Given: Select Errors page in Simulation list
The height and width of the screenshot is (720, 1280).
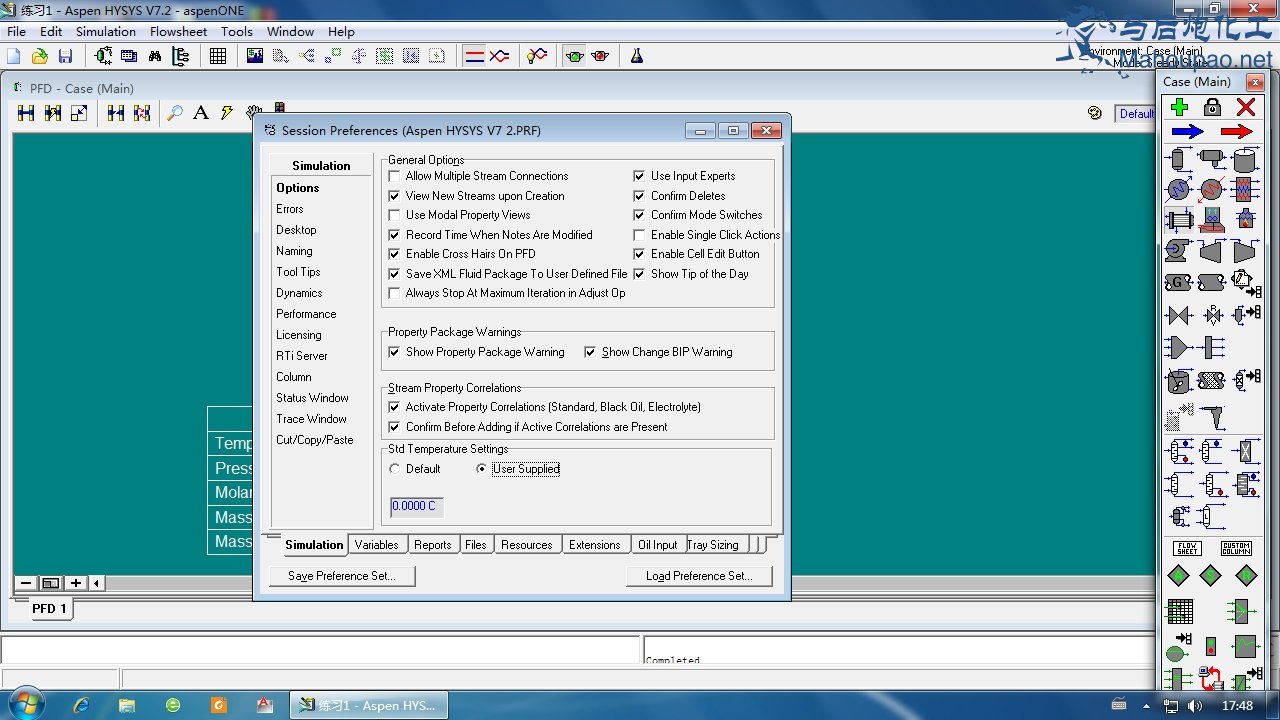Looking at the screenshot, I should pos(290,209).
